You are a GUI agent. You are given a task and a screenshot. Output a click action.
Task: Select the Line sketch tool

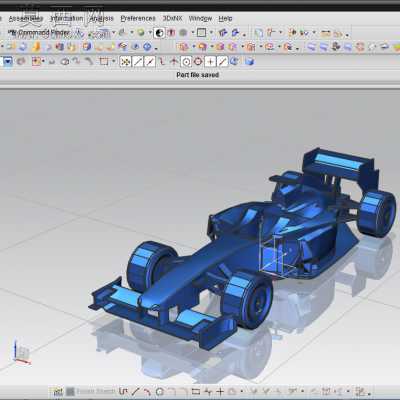[135, 391]
